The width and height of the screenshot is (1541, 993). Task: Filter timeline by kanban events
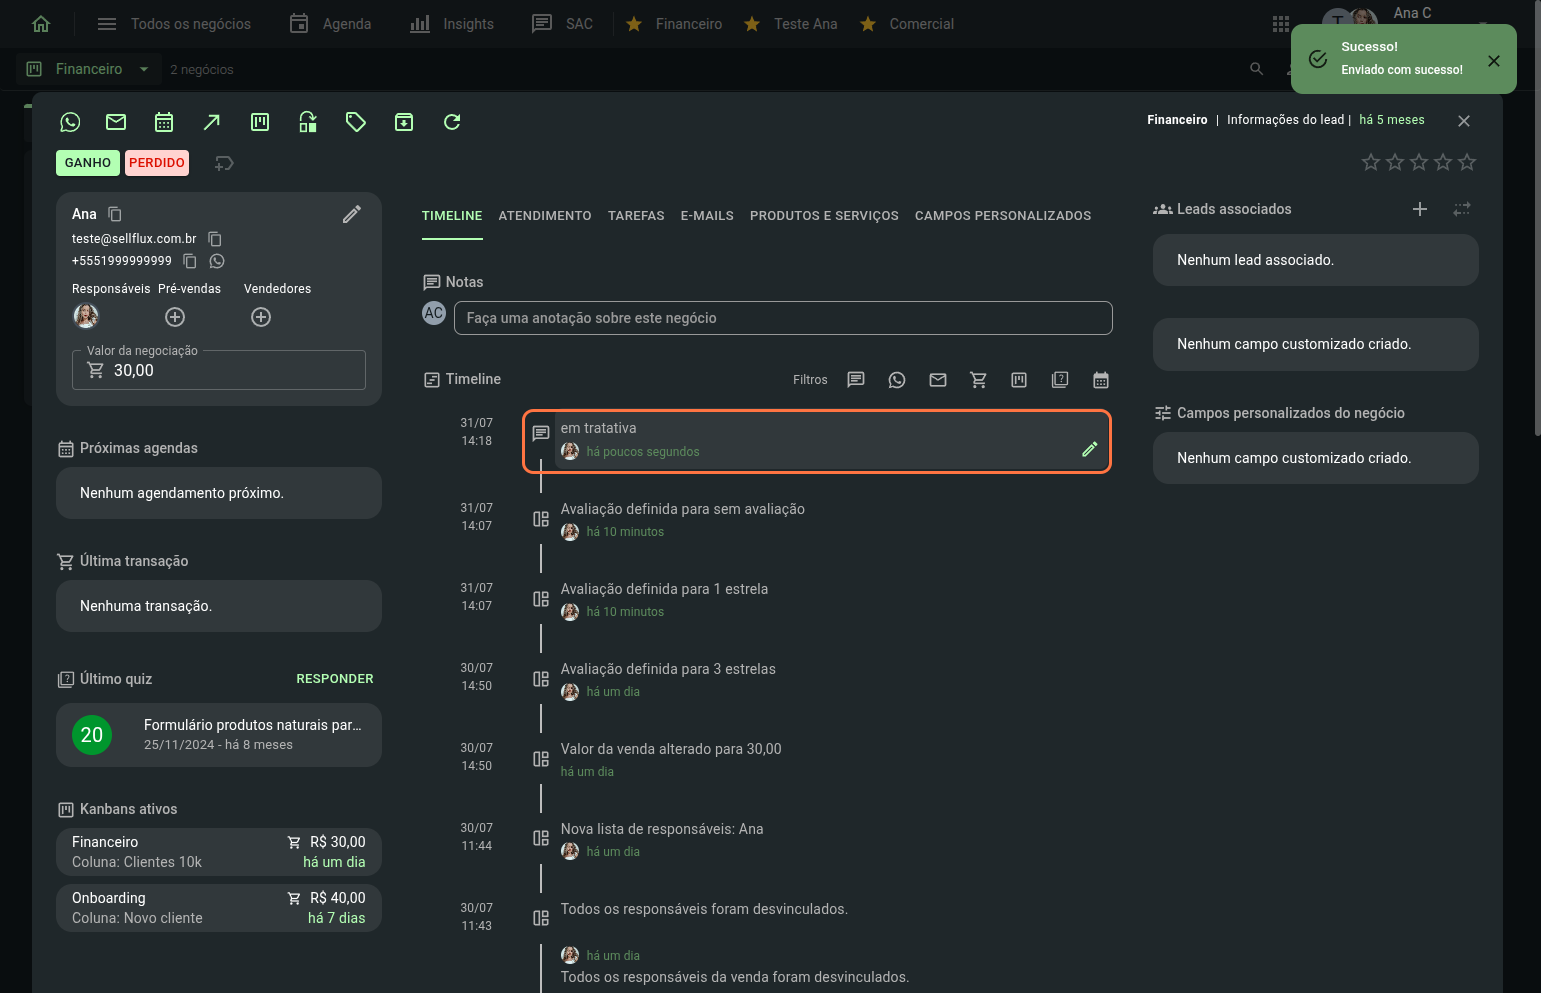point(1019,380)
